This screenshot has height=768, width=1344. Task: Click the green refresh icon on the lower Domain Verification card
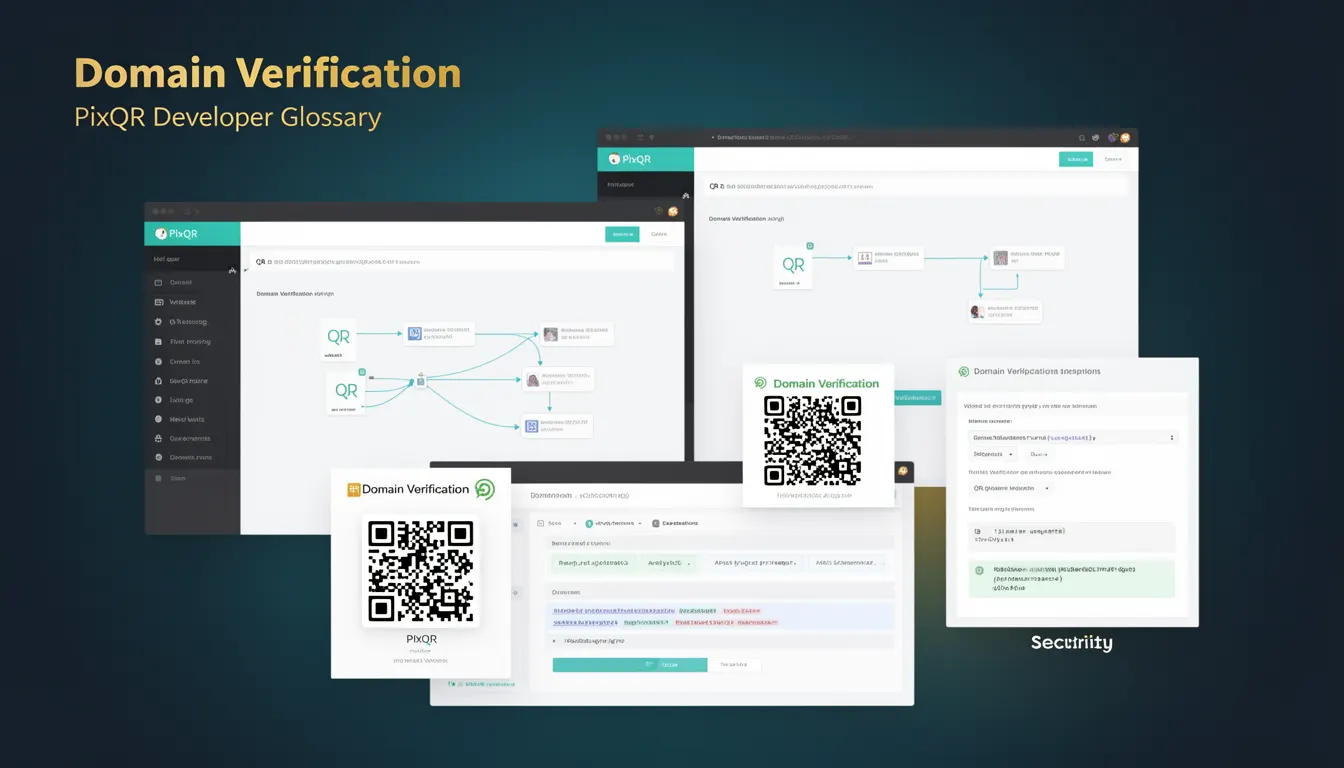coord(484,489)
